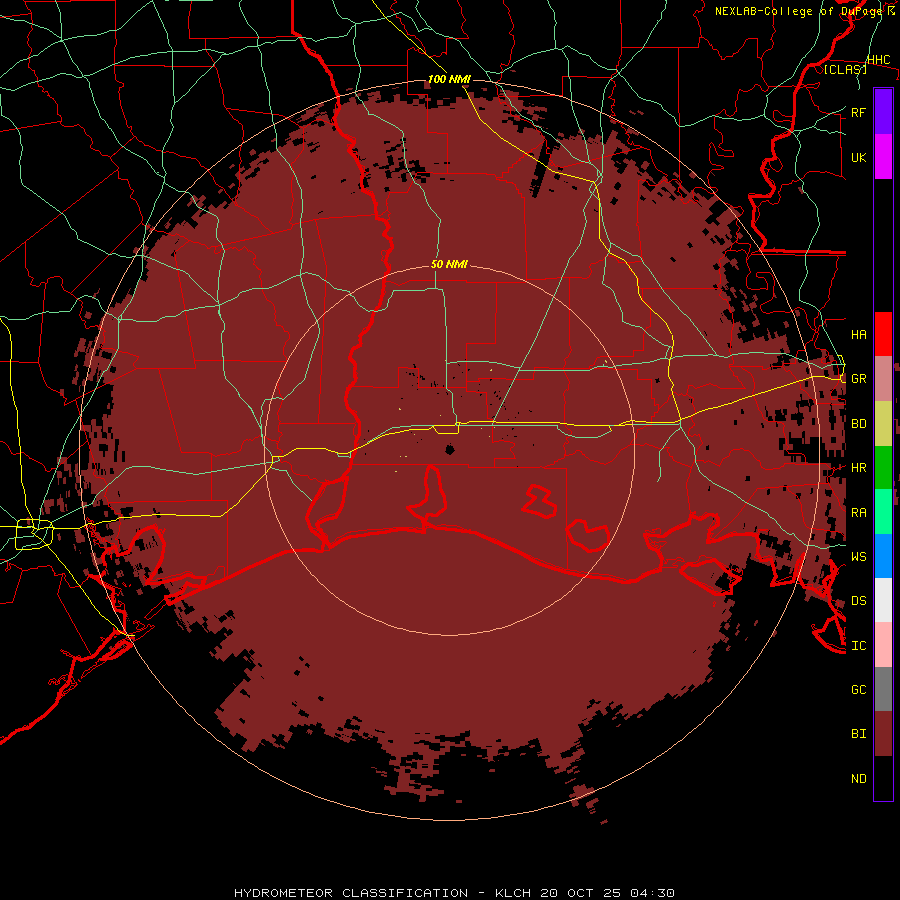Click the BI legend label
Image resolution: width=900 pixels, height=900 pixels.
[858, 734]
